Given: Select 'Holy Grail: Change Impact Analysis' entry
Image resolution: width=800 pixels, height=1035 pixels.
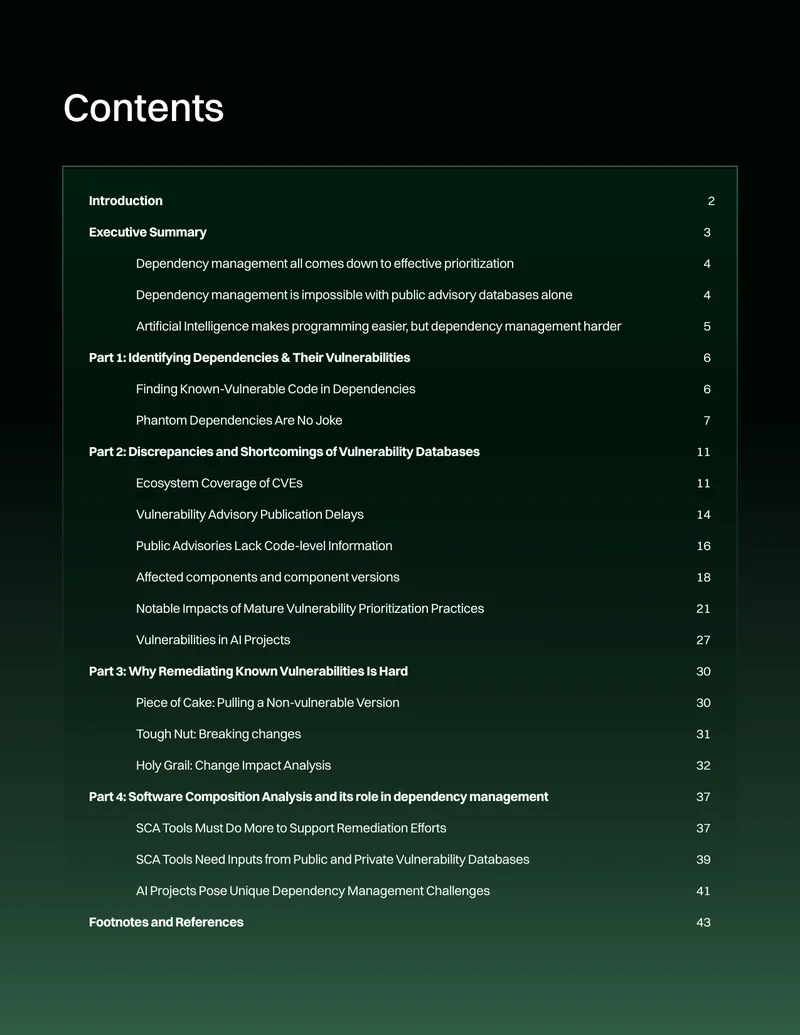Looking at the screenshot, I should pos(233,765).
